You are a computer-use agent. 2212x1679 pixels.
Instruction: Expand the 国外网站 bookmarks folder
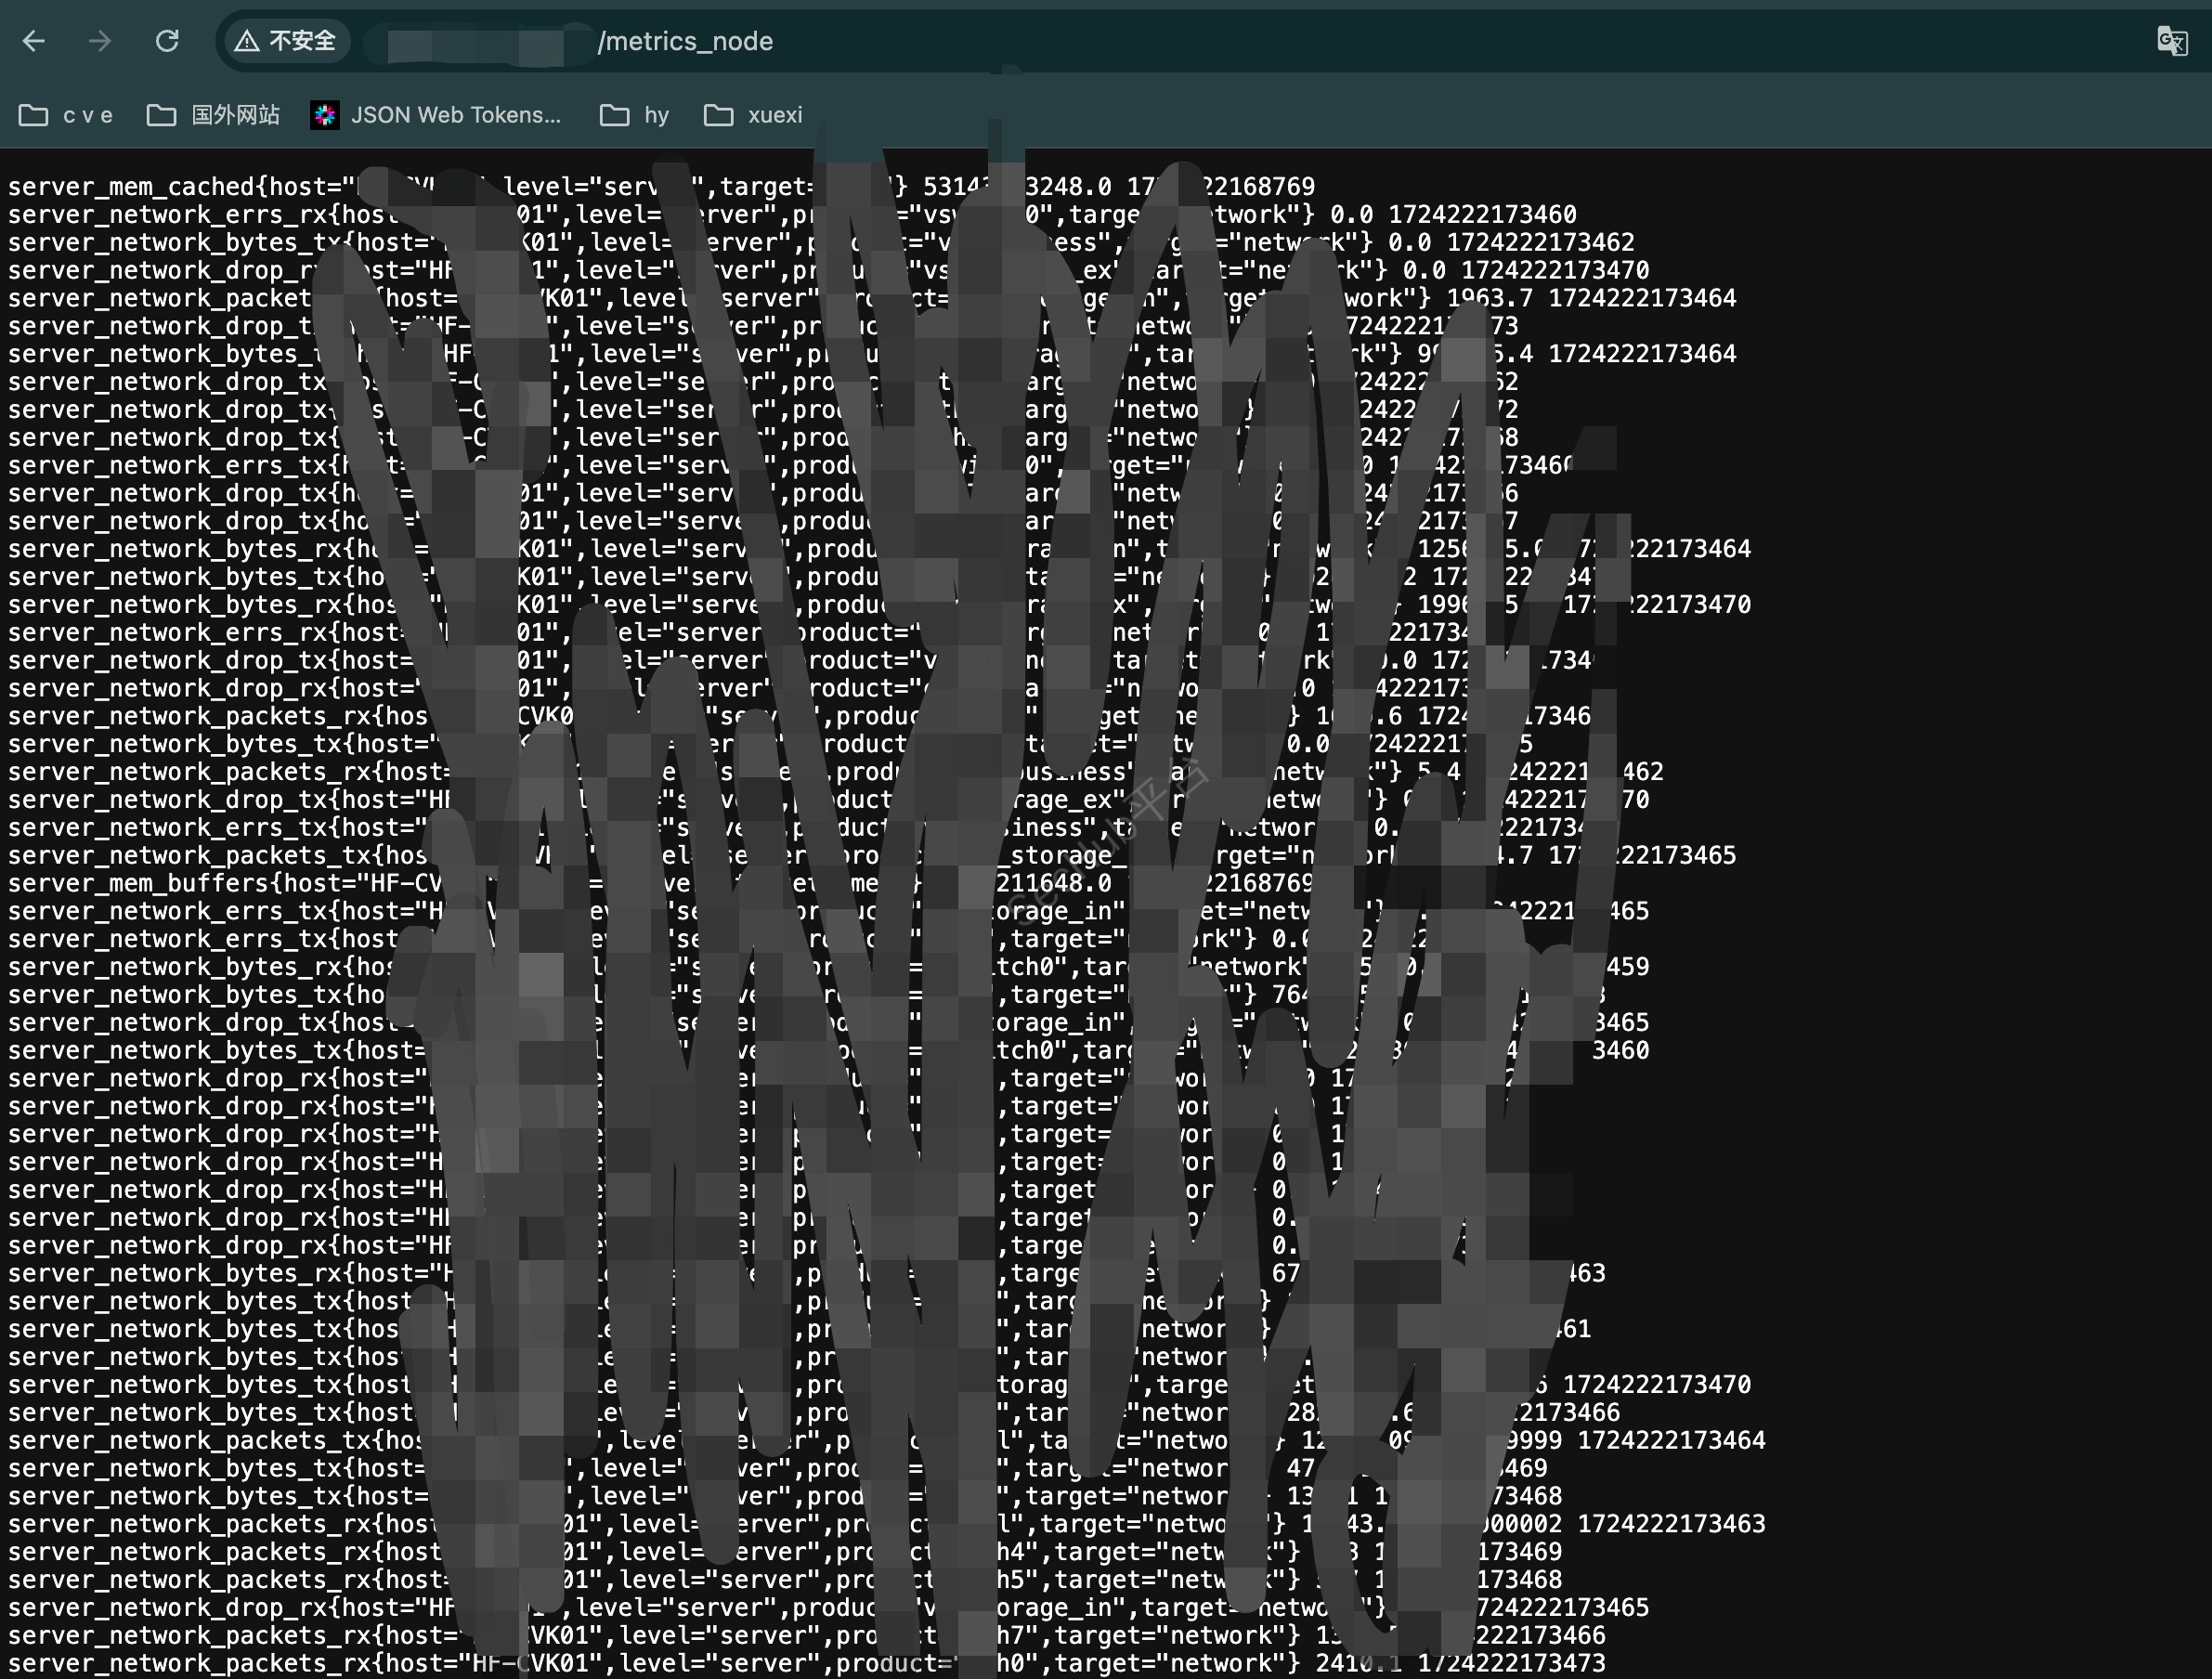tap(213, 115)
